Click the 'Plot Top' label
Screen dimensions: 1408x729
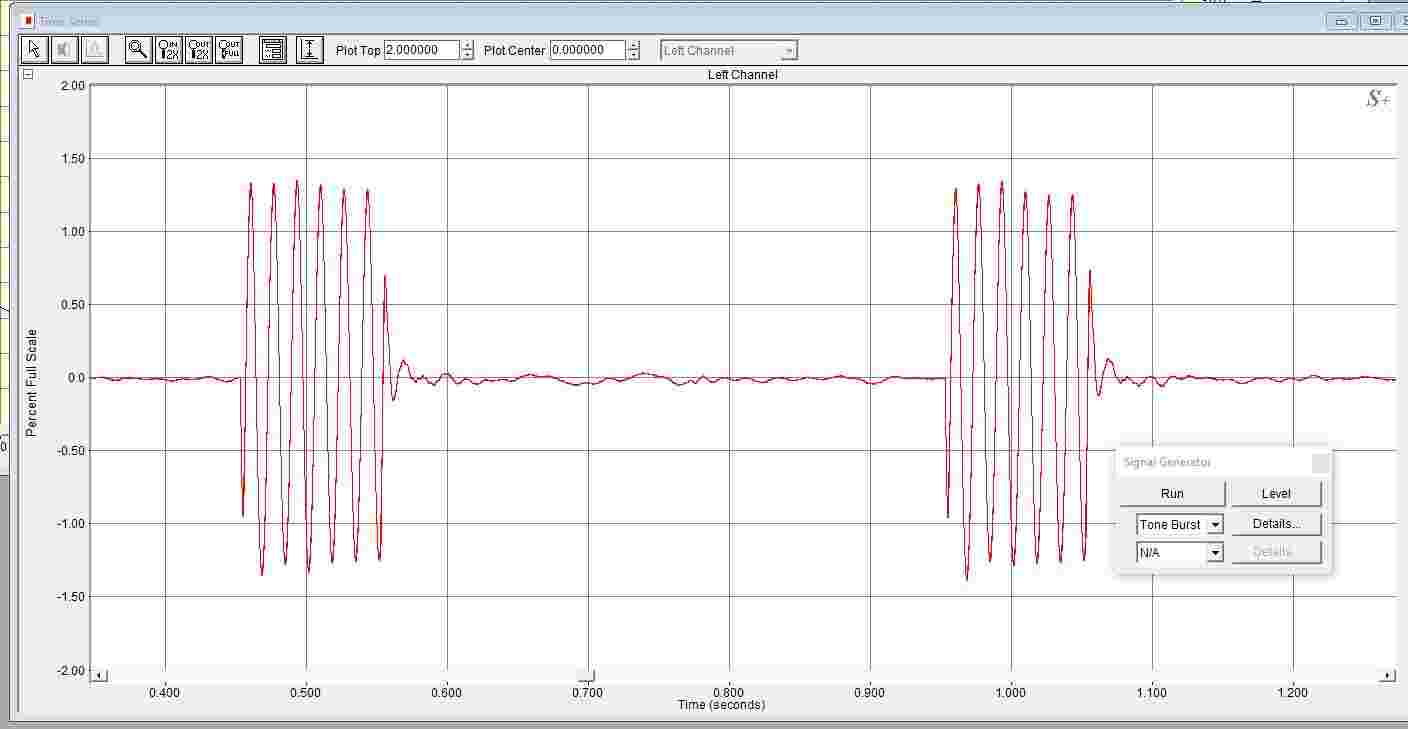click(358, 50)
